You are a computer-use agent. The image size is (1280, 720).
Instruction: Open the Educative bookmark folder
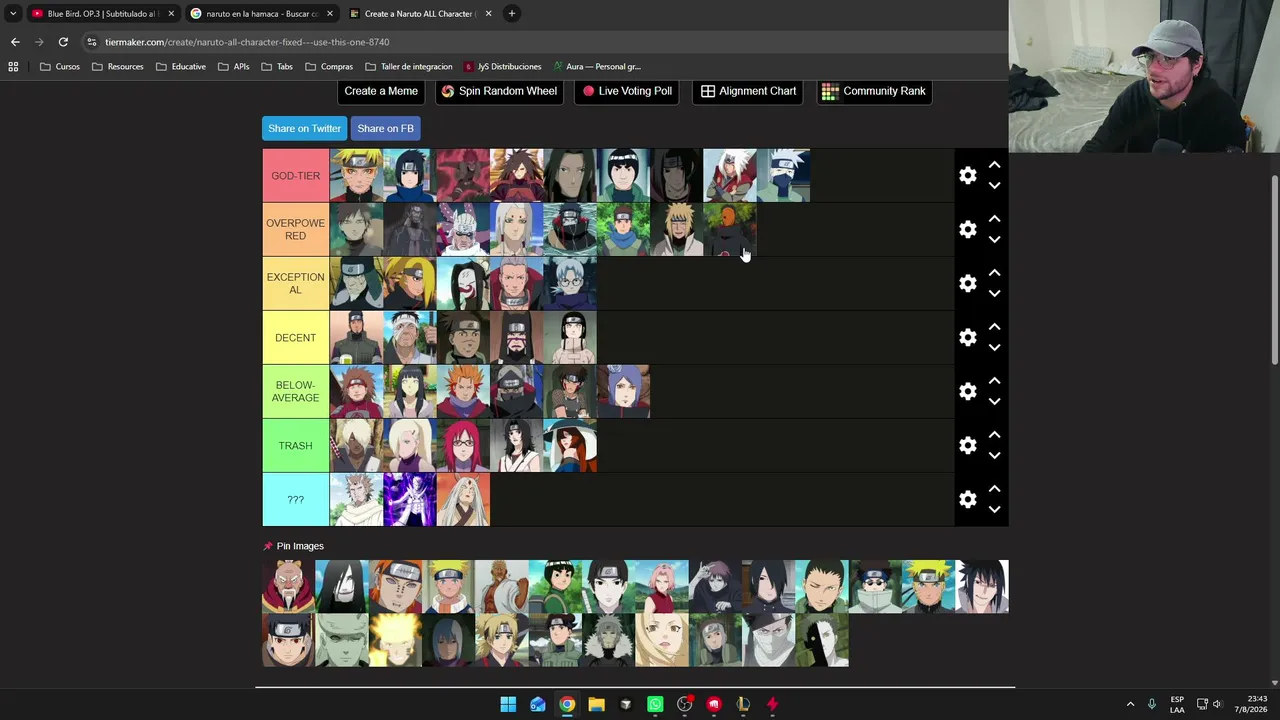click(x=181, y=67)
